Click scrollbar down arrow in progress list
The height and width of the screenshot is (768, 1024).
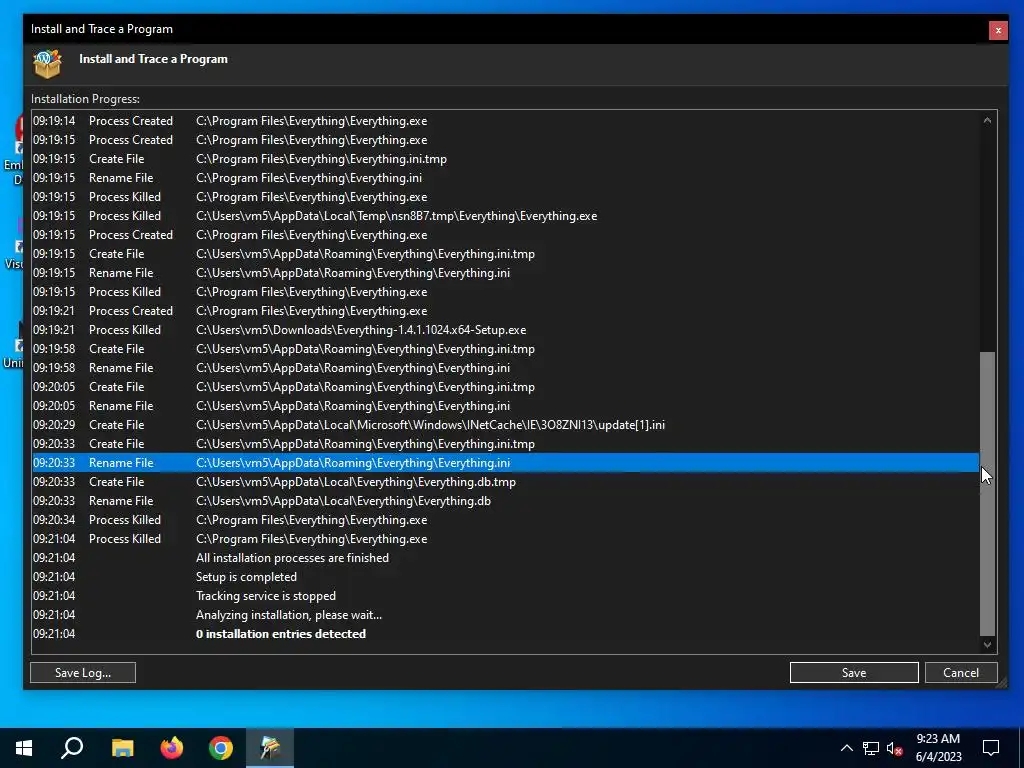click(987, 645)
